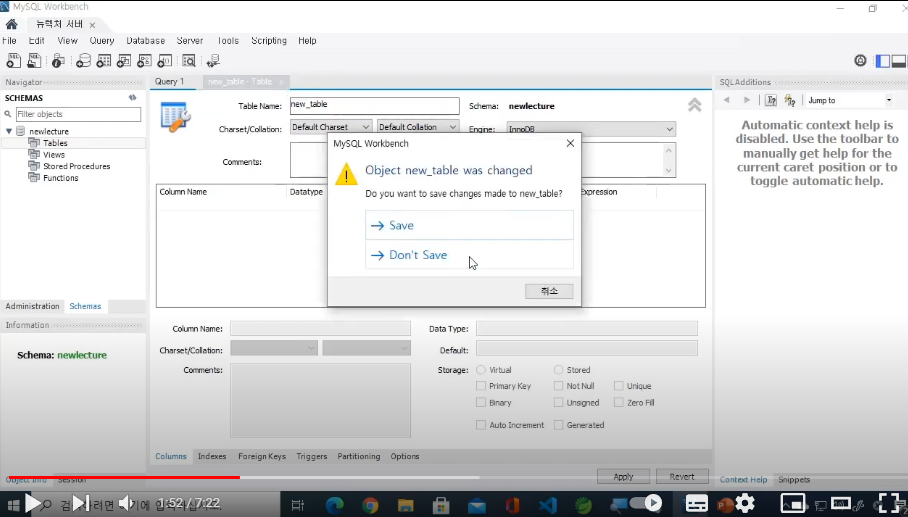Click the Revert button
Screen dimensions: 908x517
coord(682,476)
